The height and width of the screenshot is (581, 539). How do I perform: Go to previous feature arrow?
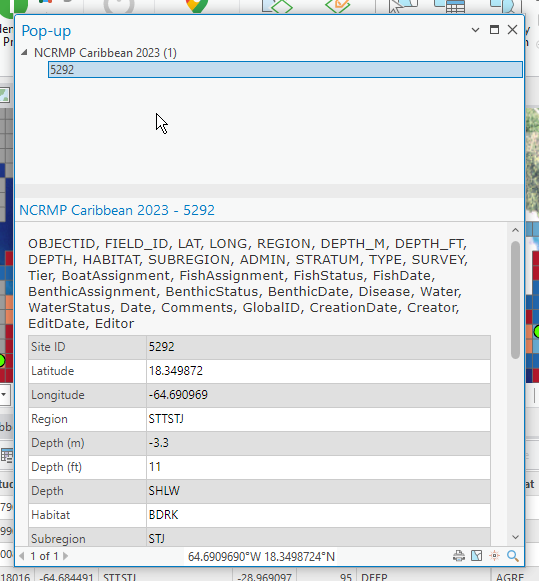tap(22, 556)
